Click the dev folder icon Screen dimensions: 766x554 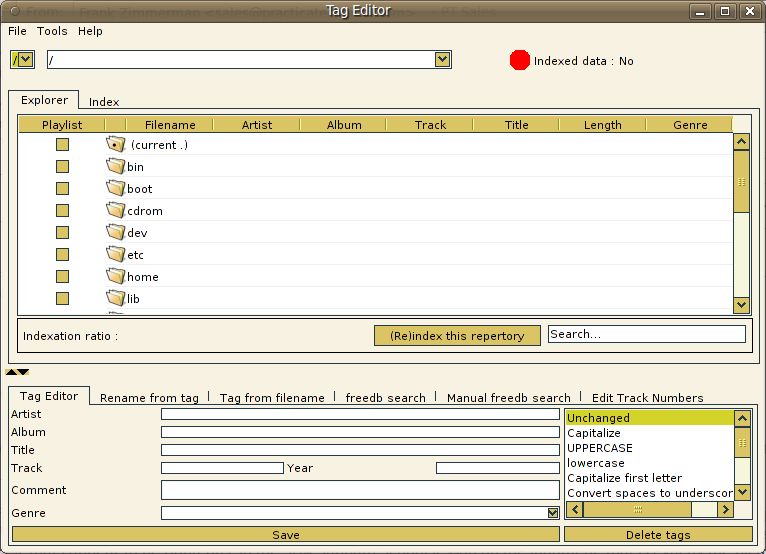click(115, 232)
